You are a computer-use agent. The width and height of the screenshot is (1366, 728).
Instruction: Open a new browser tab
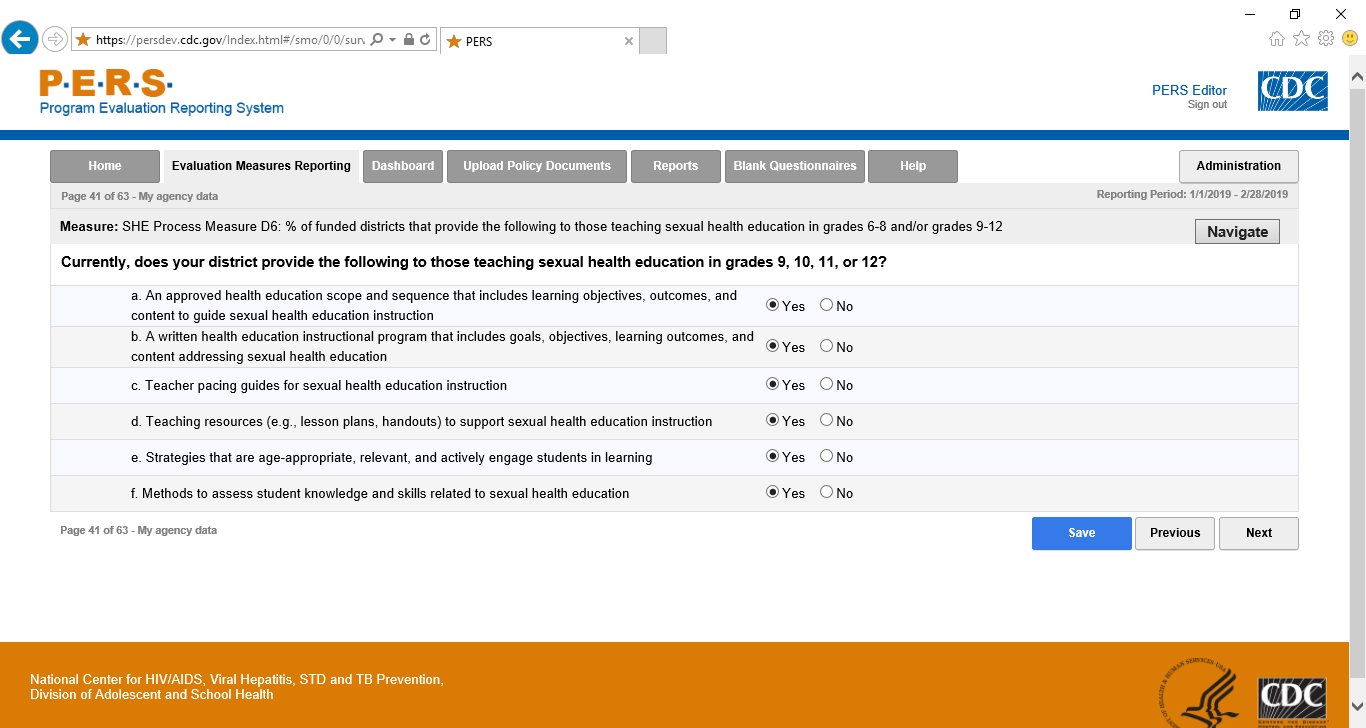652,41
